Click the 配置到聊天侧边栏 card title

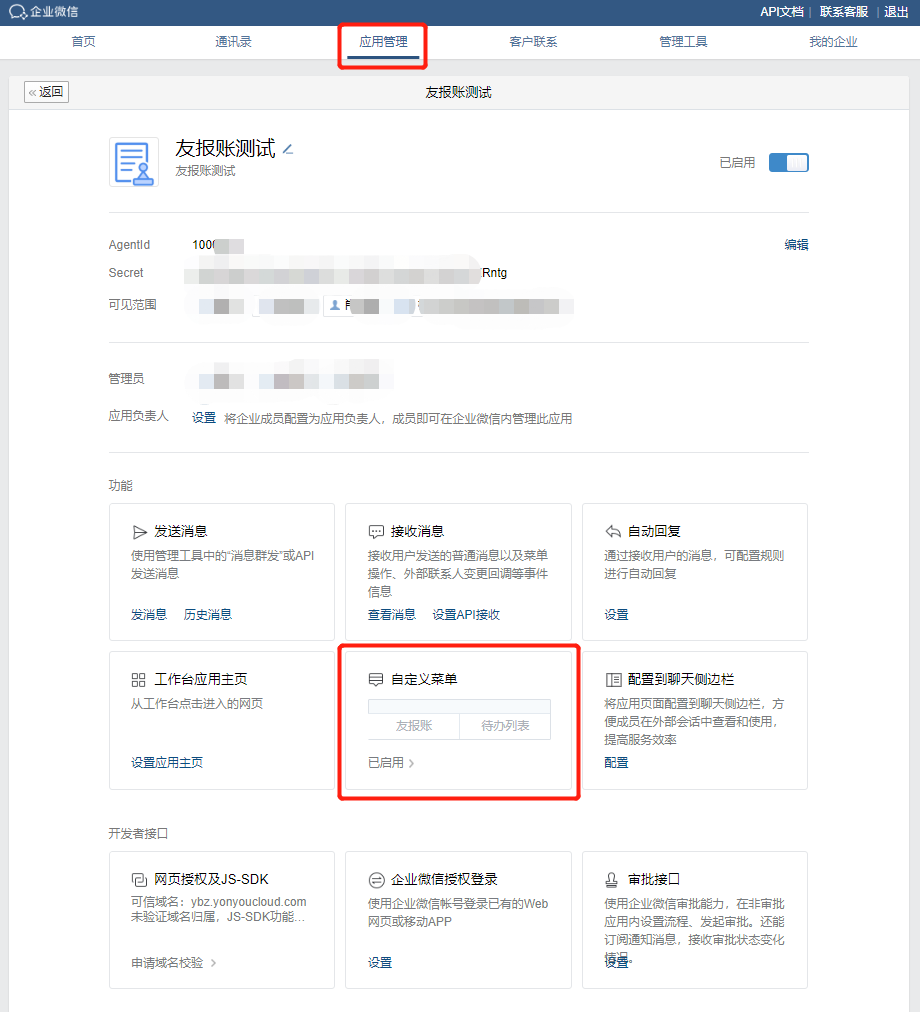coord(681,680)
